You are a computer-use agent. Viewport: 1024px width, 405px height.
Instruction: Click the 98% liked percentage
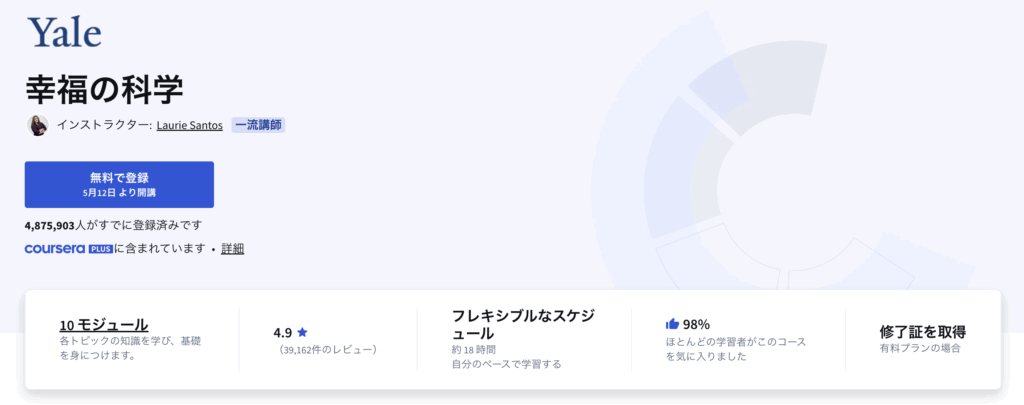(x=696, y=324)
